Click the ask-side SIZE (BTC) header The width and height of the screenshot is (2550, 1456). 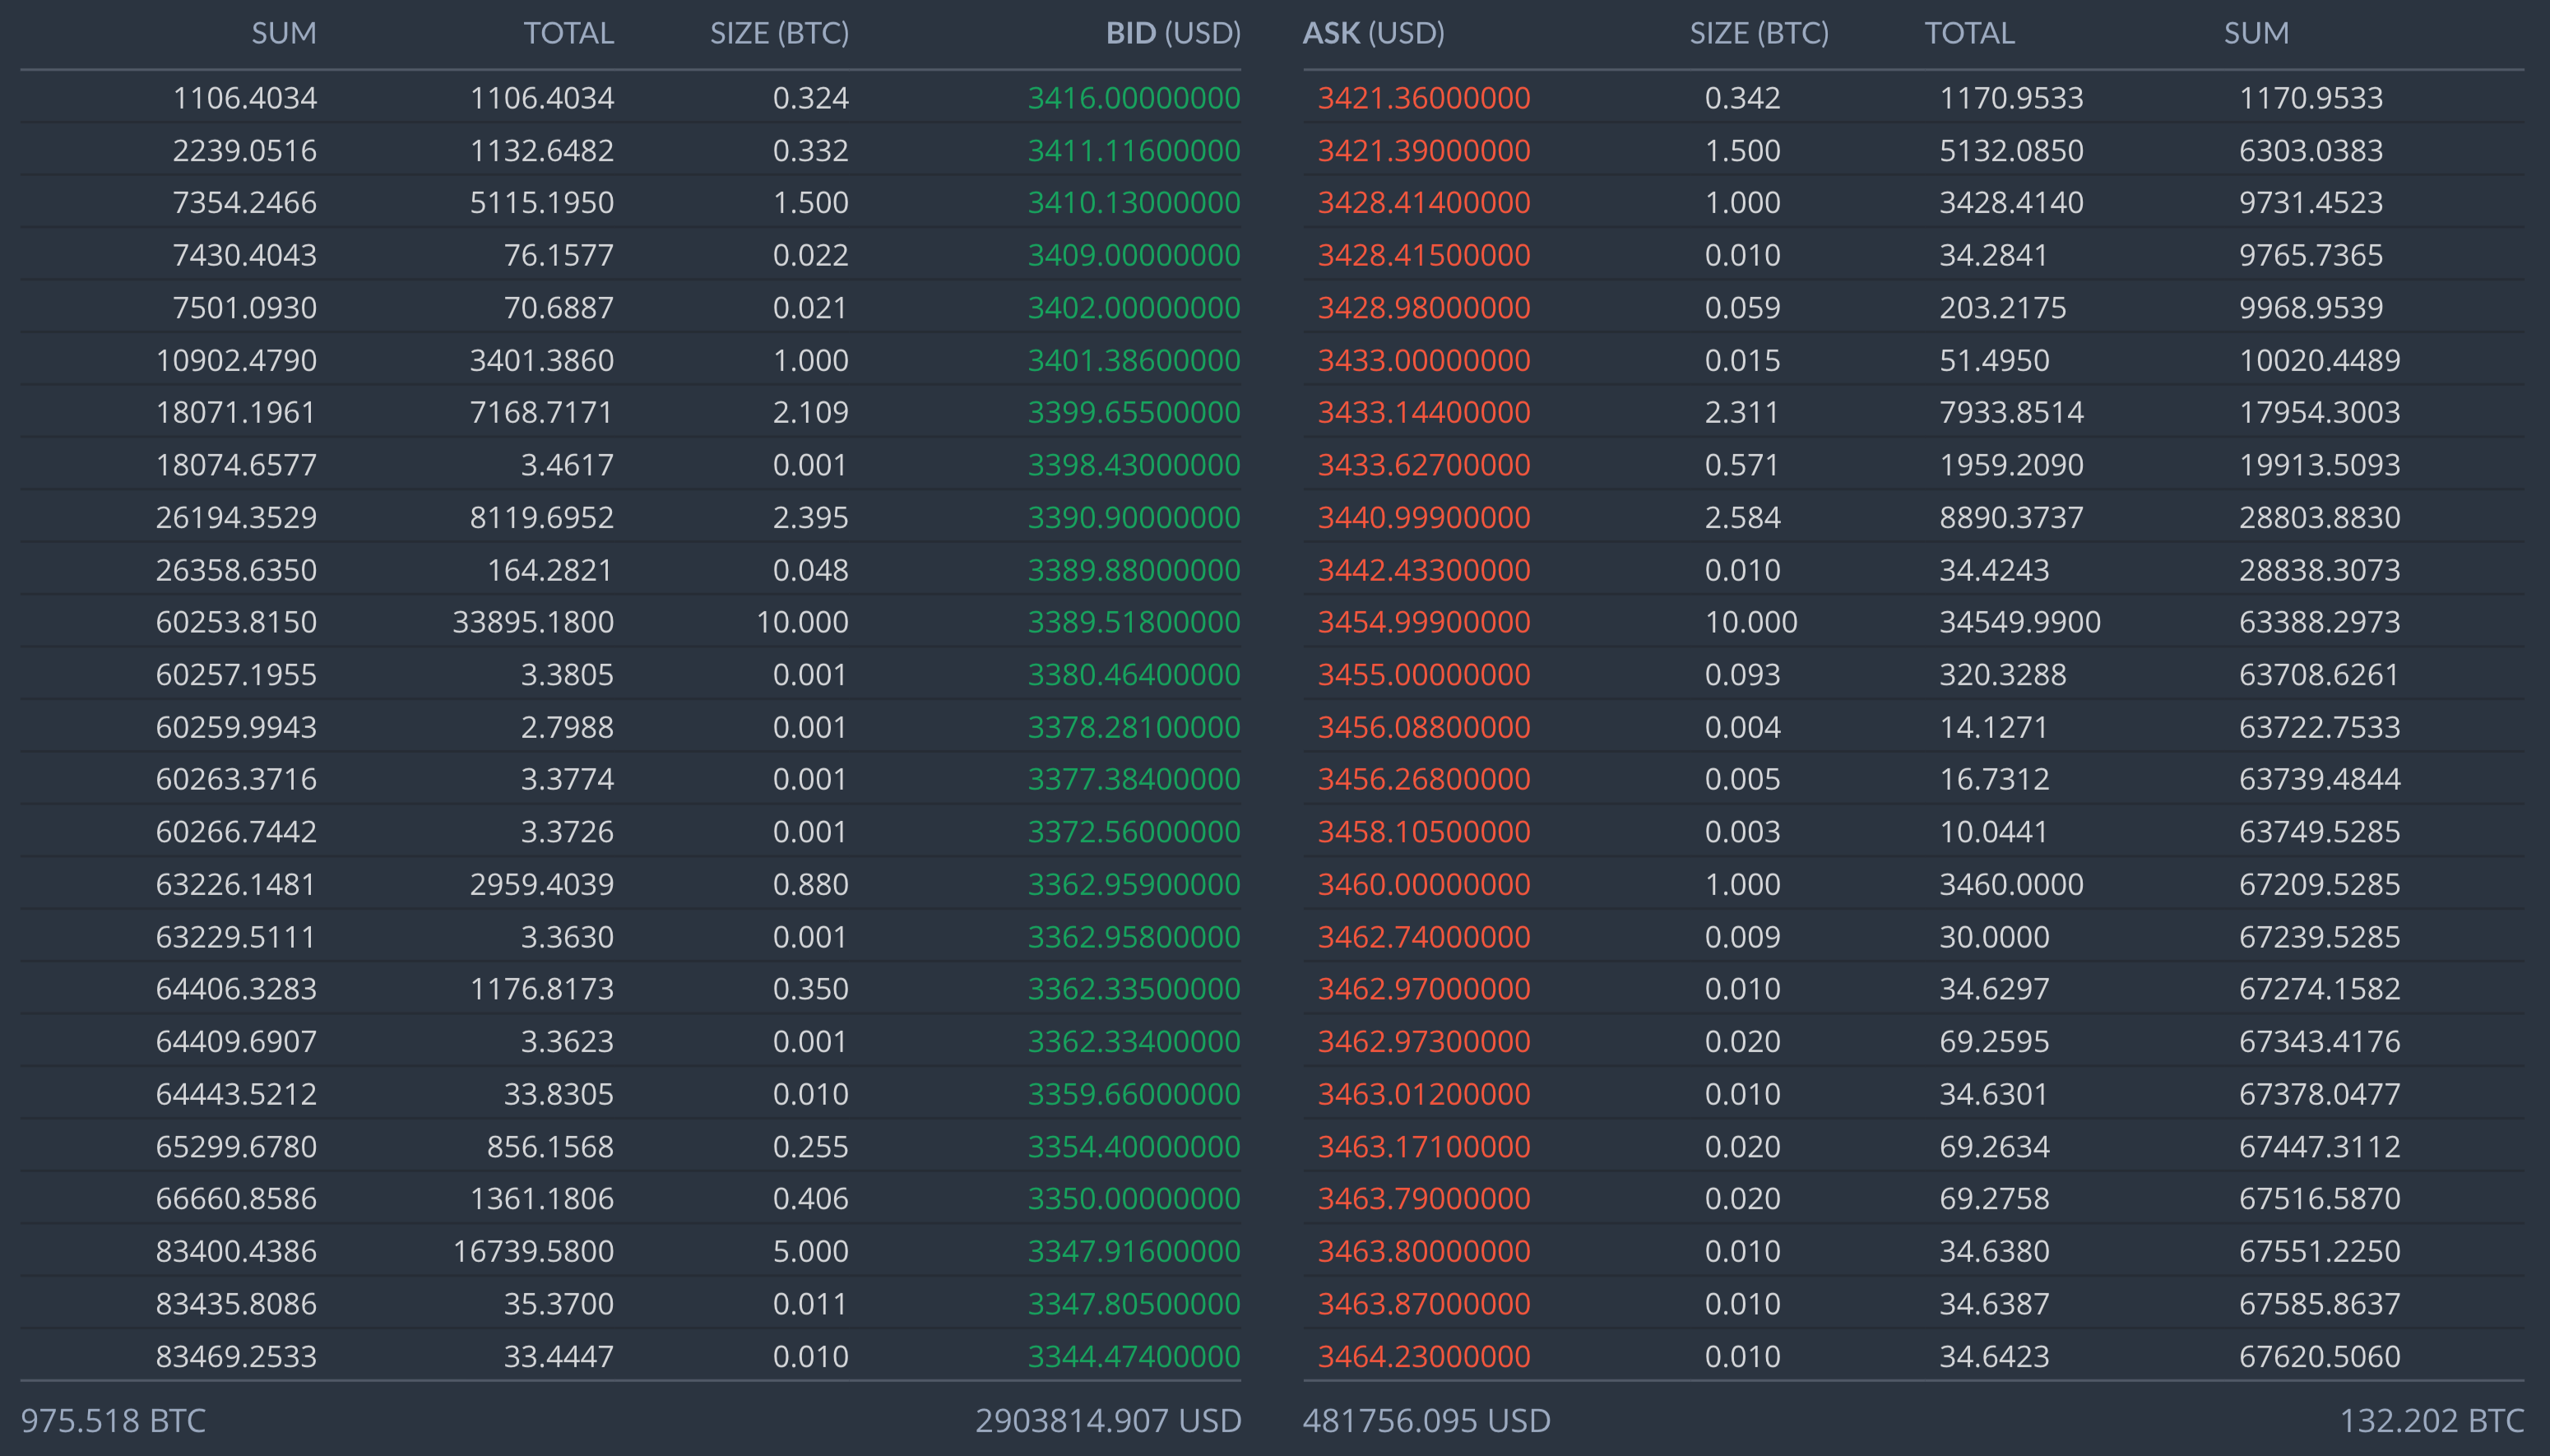(1758, 33)
